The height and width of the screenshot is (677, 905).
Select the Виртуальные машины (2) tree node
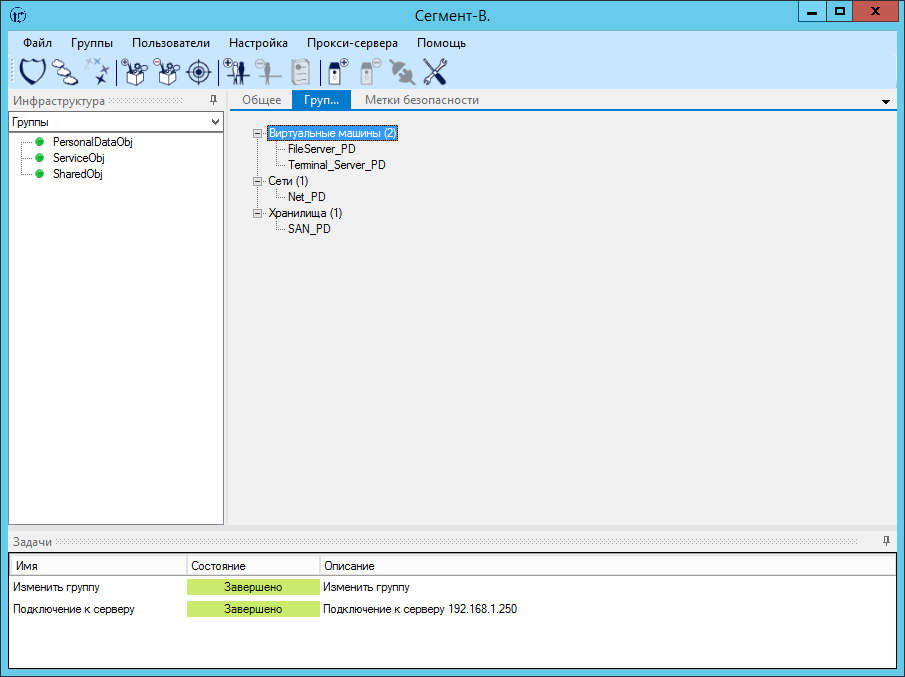(332, 133)
